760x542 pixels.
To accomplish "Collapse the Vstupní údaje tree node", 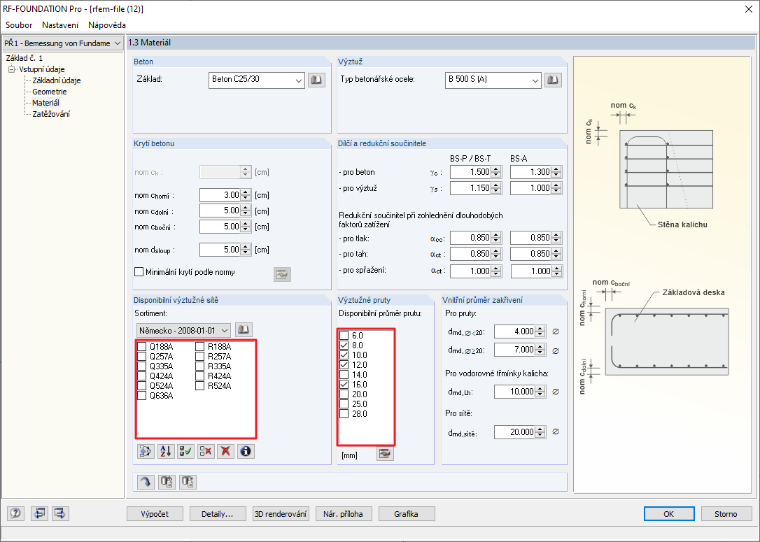I will [12, 69].
